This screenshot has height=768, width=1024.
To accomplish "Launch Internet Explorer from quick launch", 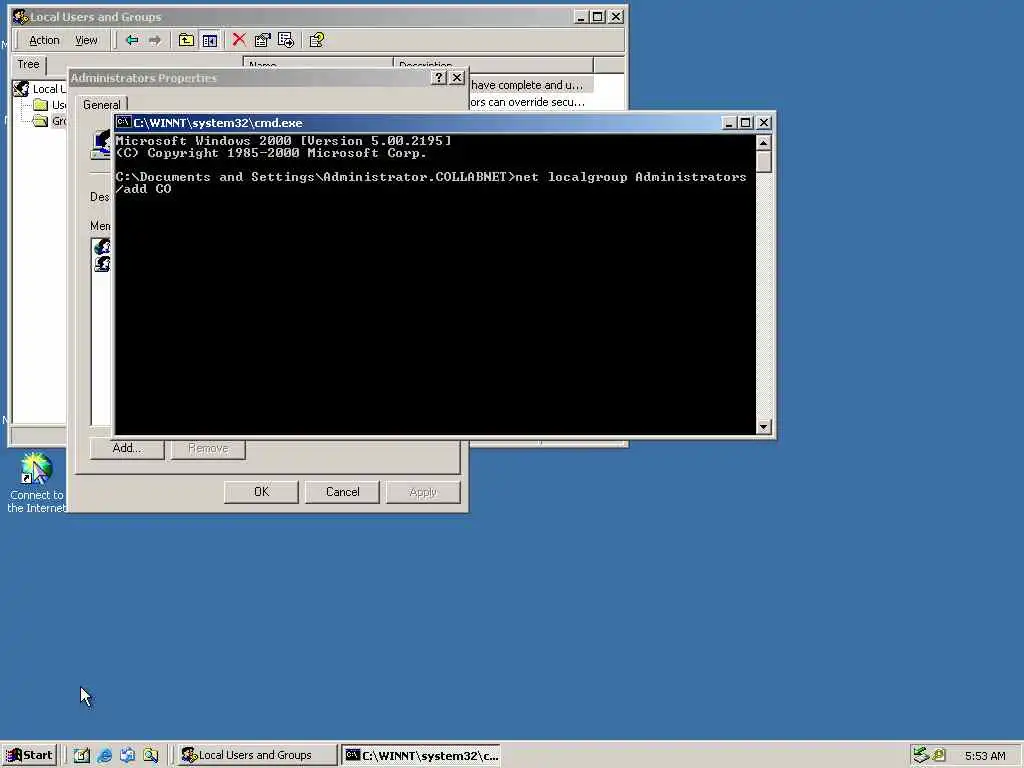I will [104, 755].
